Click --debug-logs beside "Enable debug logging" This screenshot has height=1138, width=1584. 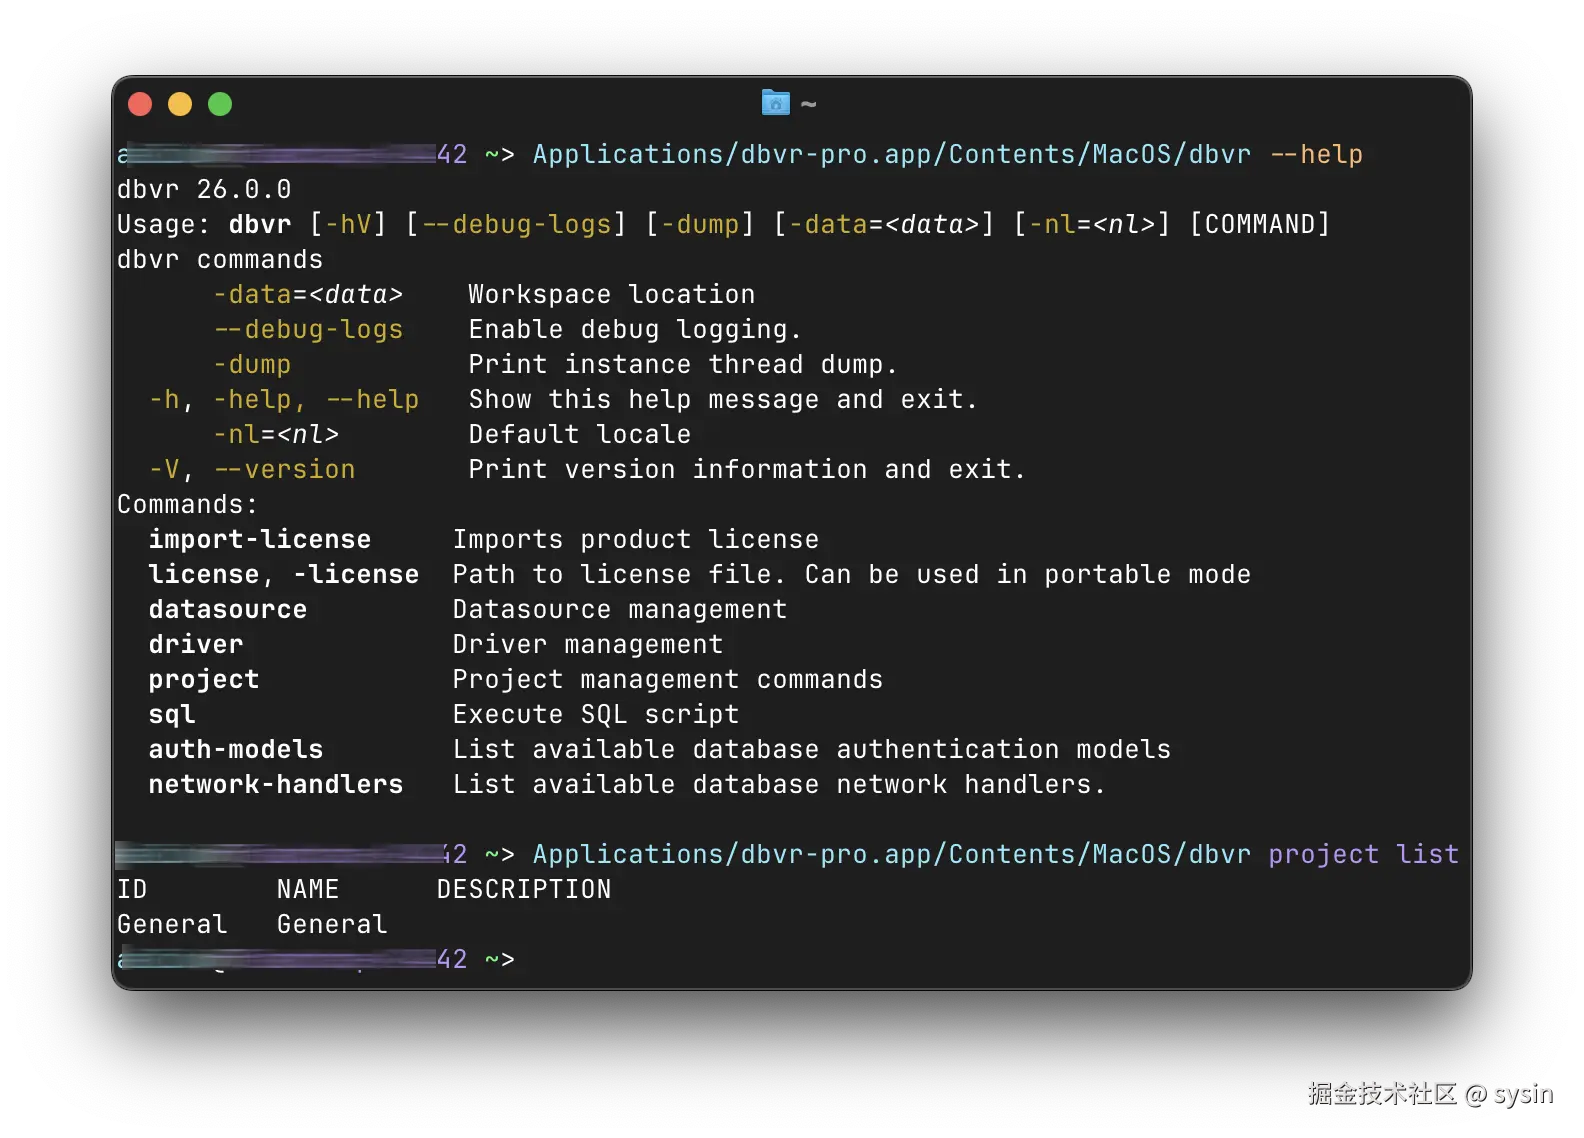308,330
